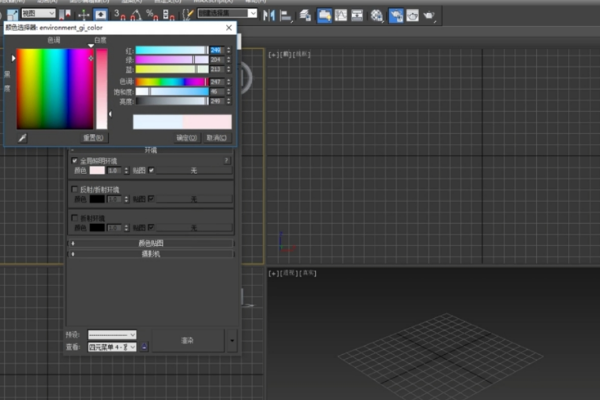Open the Layer Manager icon

(x=305, y=15)
